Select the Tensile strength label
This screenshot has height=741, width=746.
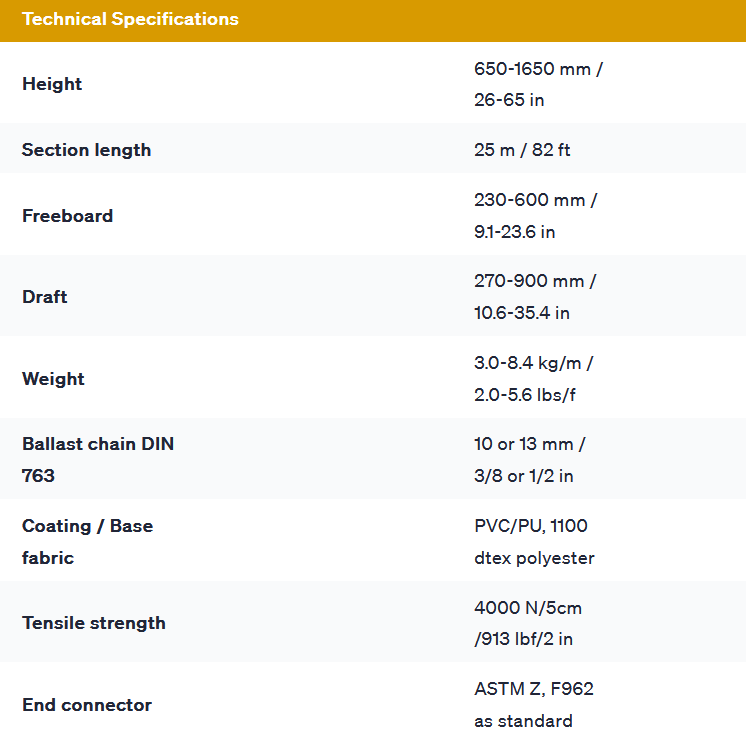click(94, 623)
